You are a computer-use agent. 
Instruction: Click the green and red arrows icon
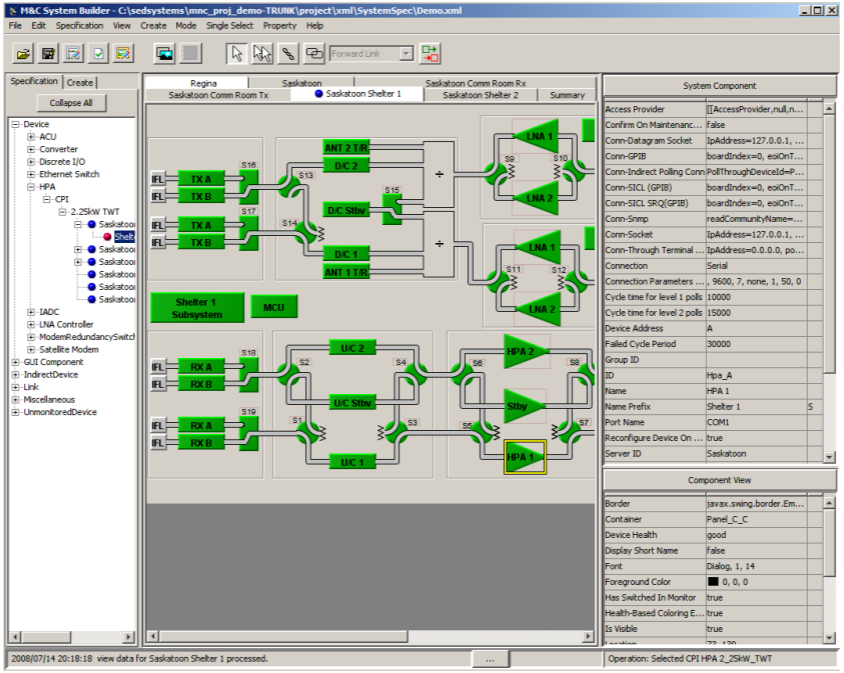(x=430, y=53)
